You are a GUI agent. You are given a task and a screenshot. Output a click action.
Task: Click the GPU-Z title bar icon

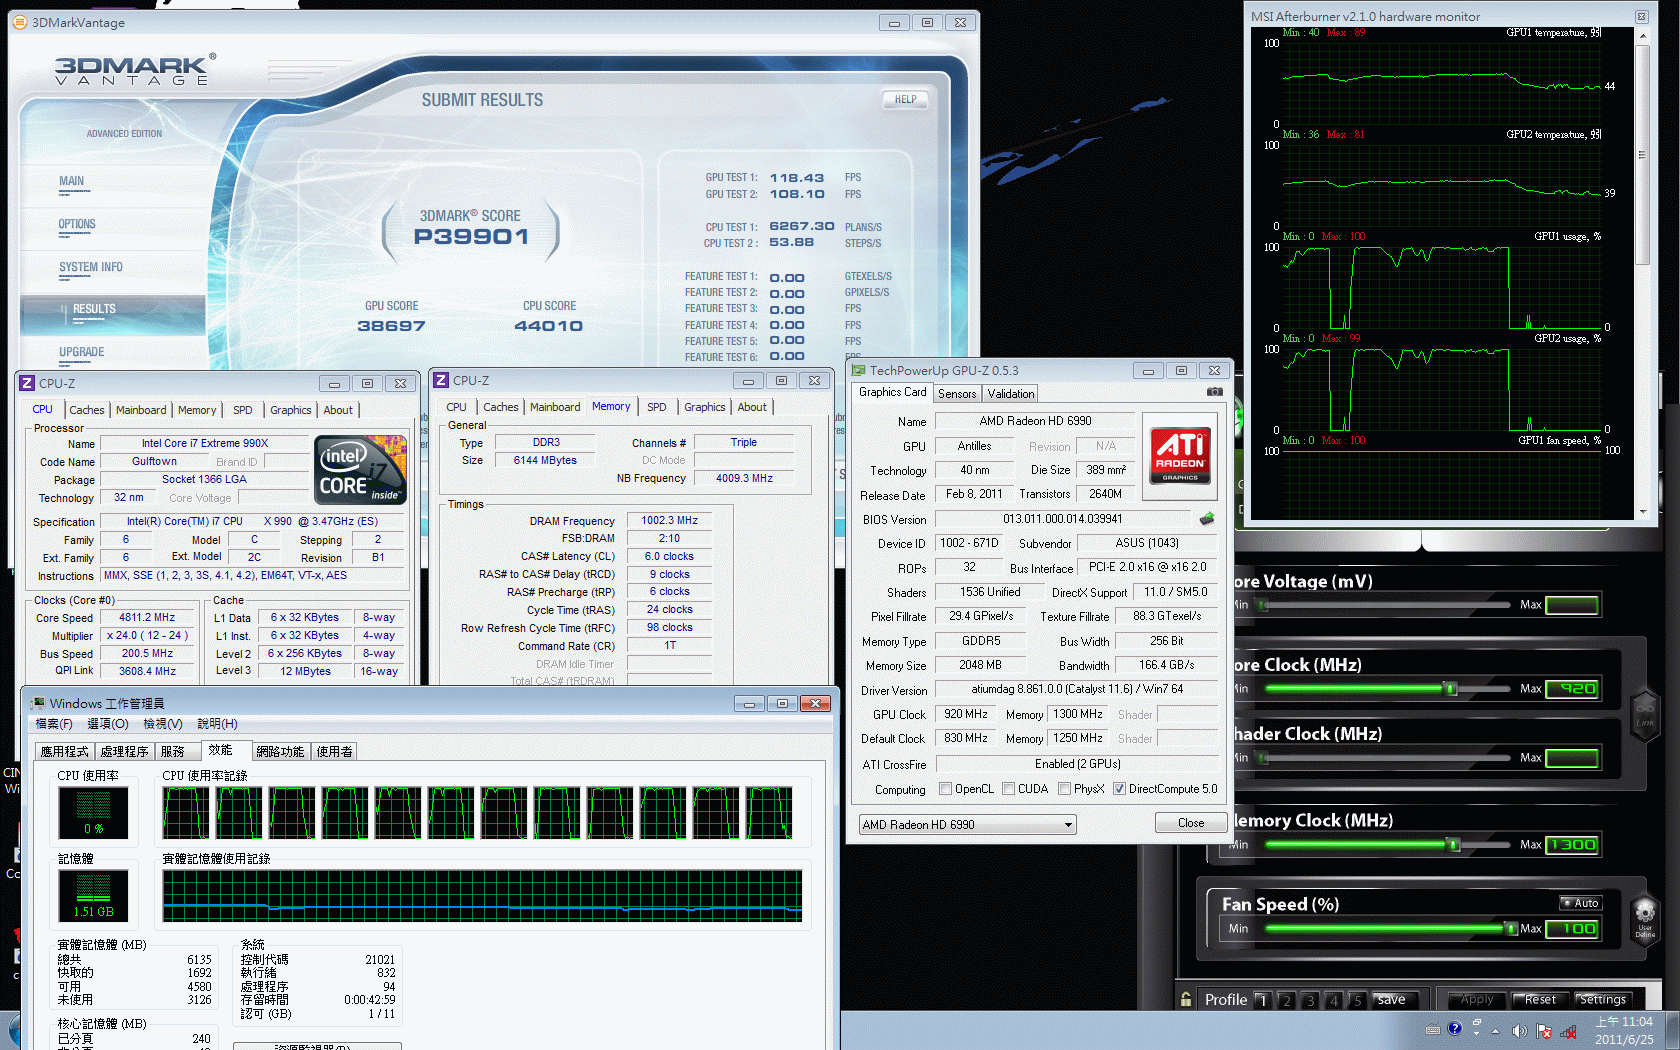click(x=858, y=370)
